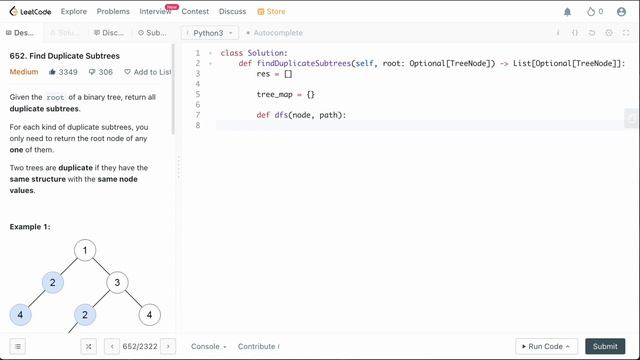Viewport: 640px width, 360px height.
Task: Click tree node 1 in Example 1
Action: [85, 250]
